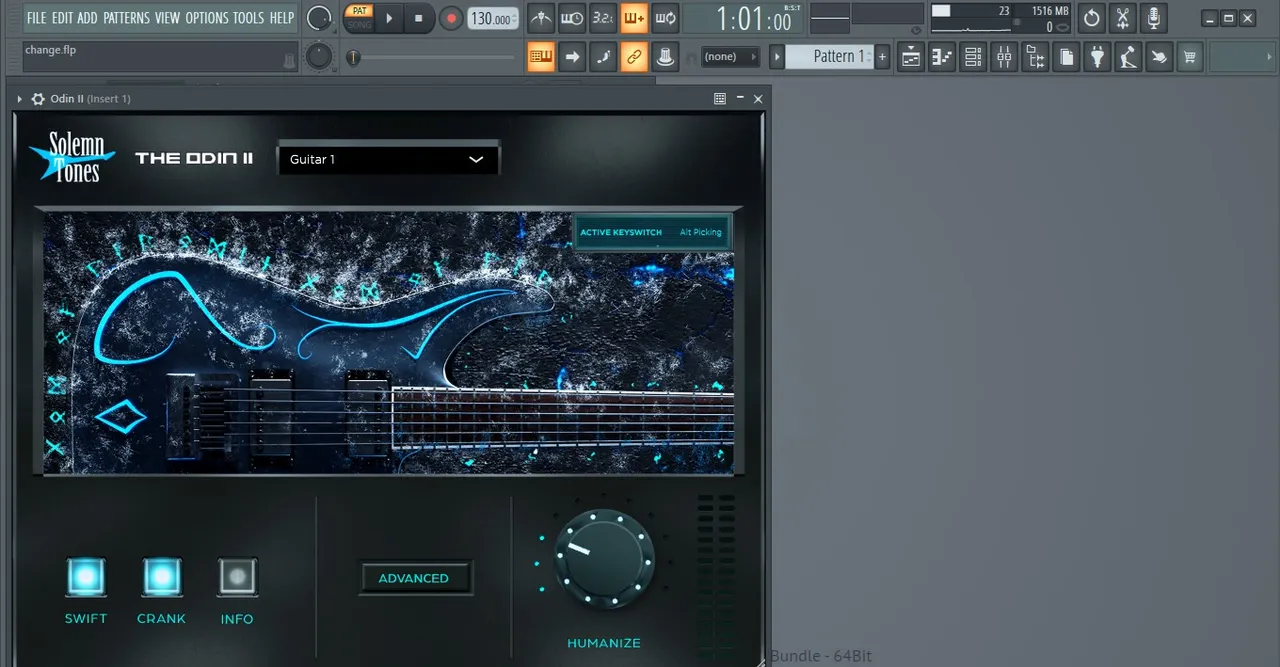Open the project picker pages icon
The width and height of the screenshot is (1280, 667).
click(x=1066, y=57)
